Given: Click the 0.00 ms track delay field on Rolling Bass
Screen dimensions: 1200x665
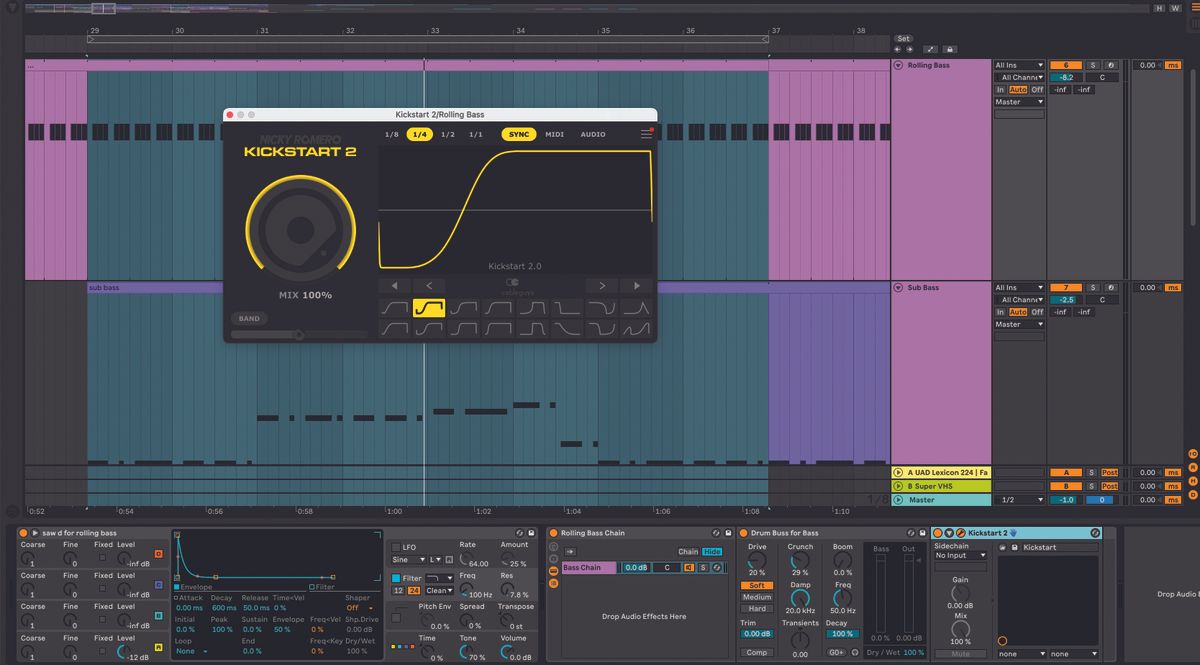Looking at the screenshot, I should point(1148,65).
